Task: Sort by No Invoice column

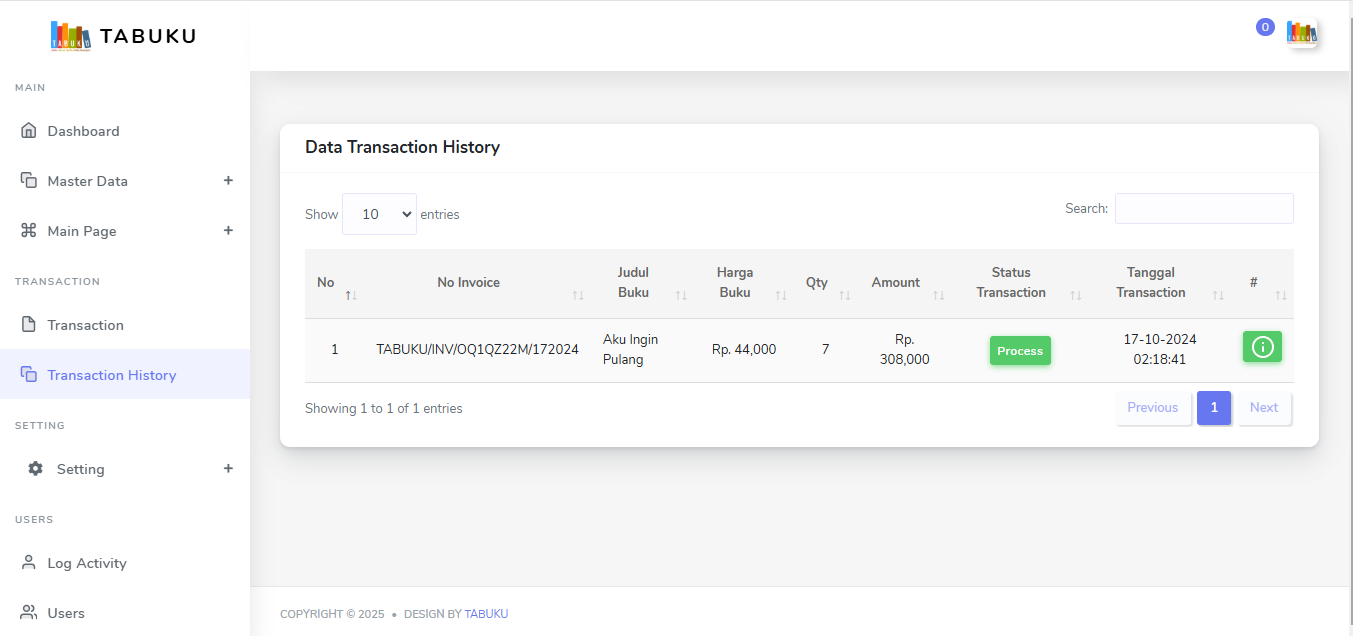Action: pos(468,283)
